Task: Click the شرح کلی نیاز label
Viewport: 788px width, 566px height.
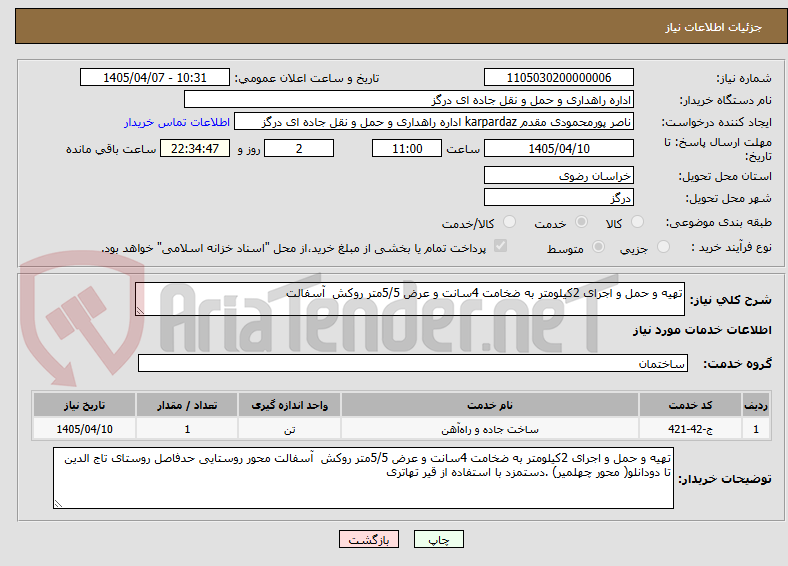Action: (x=731, y=300)
